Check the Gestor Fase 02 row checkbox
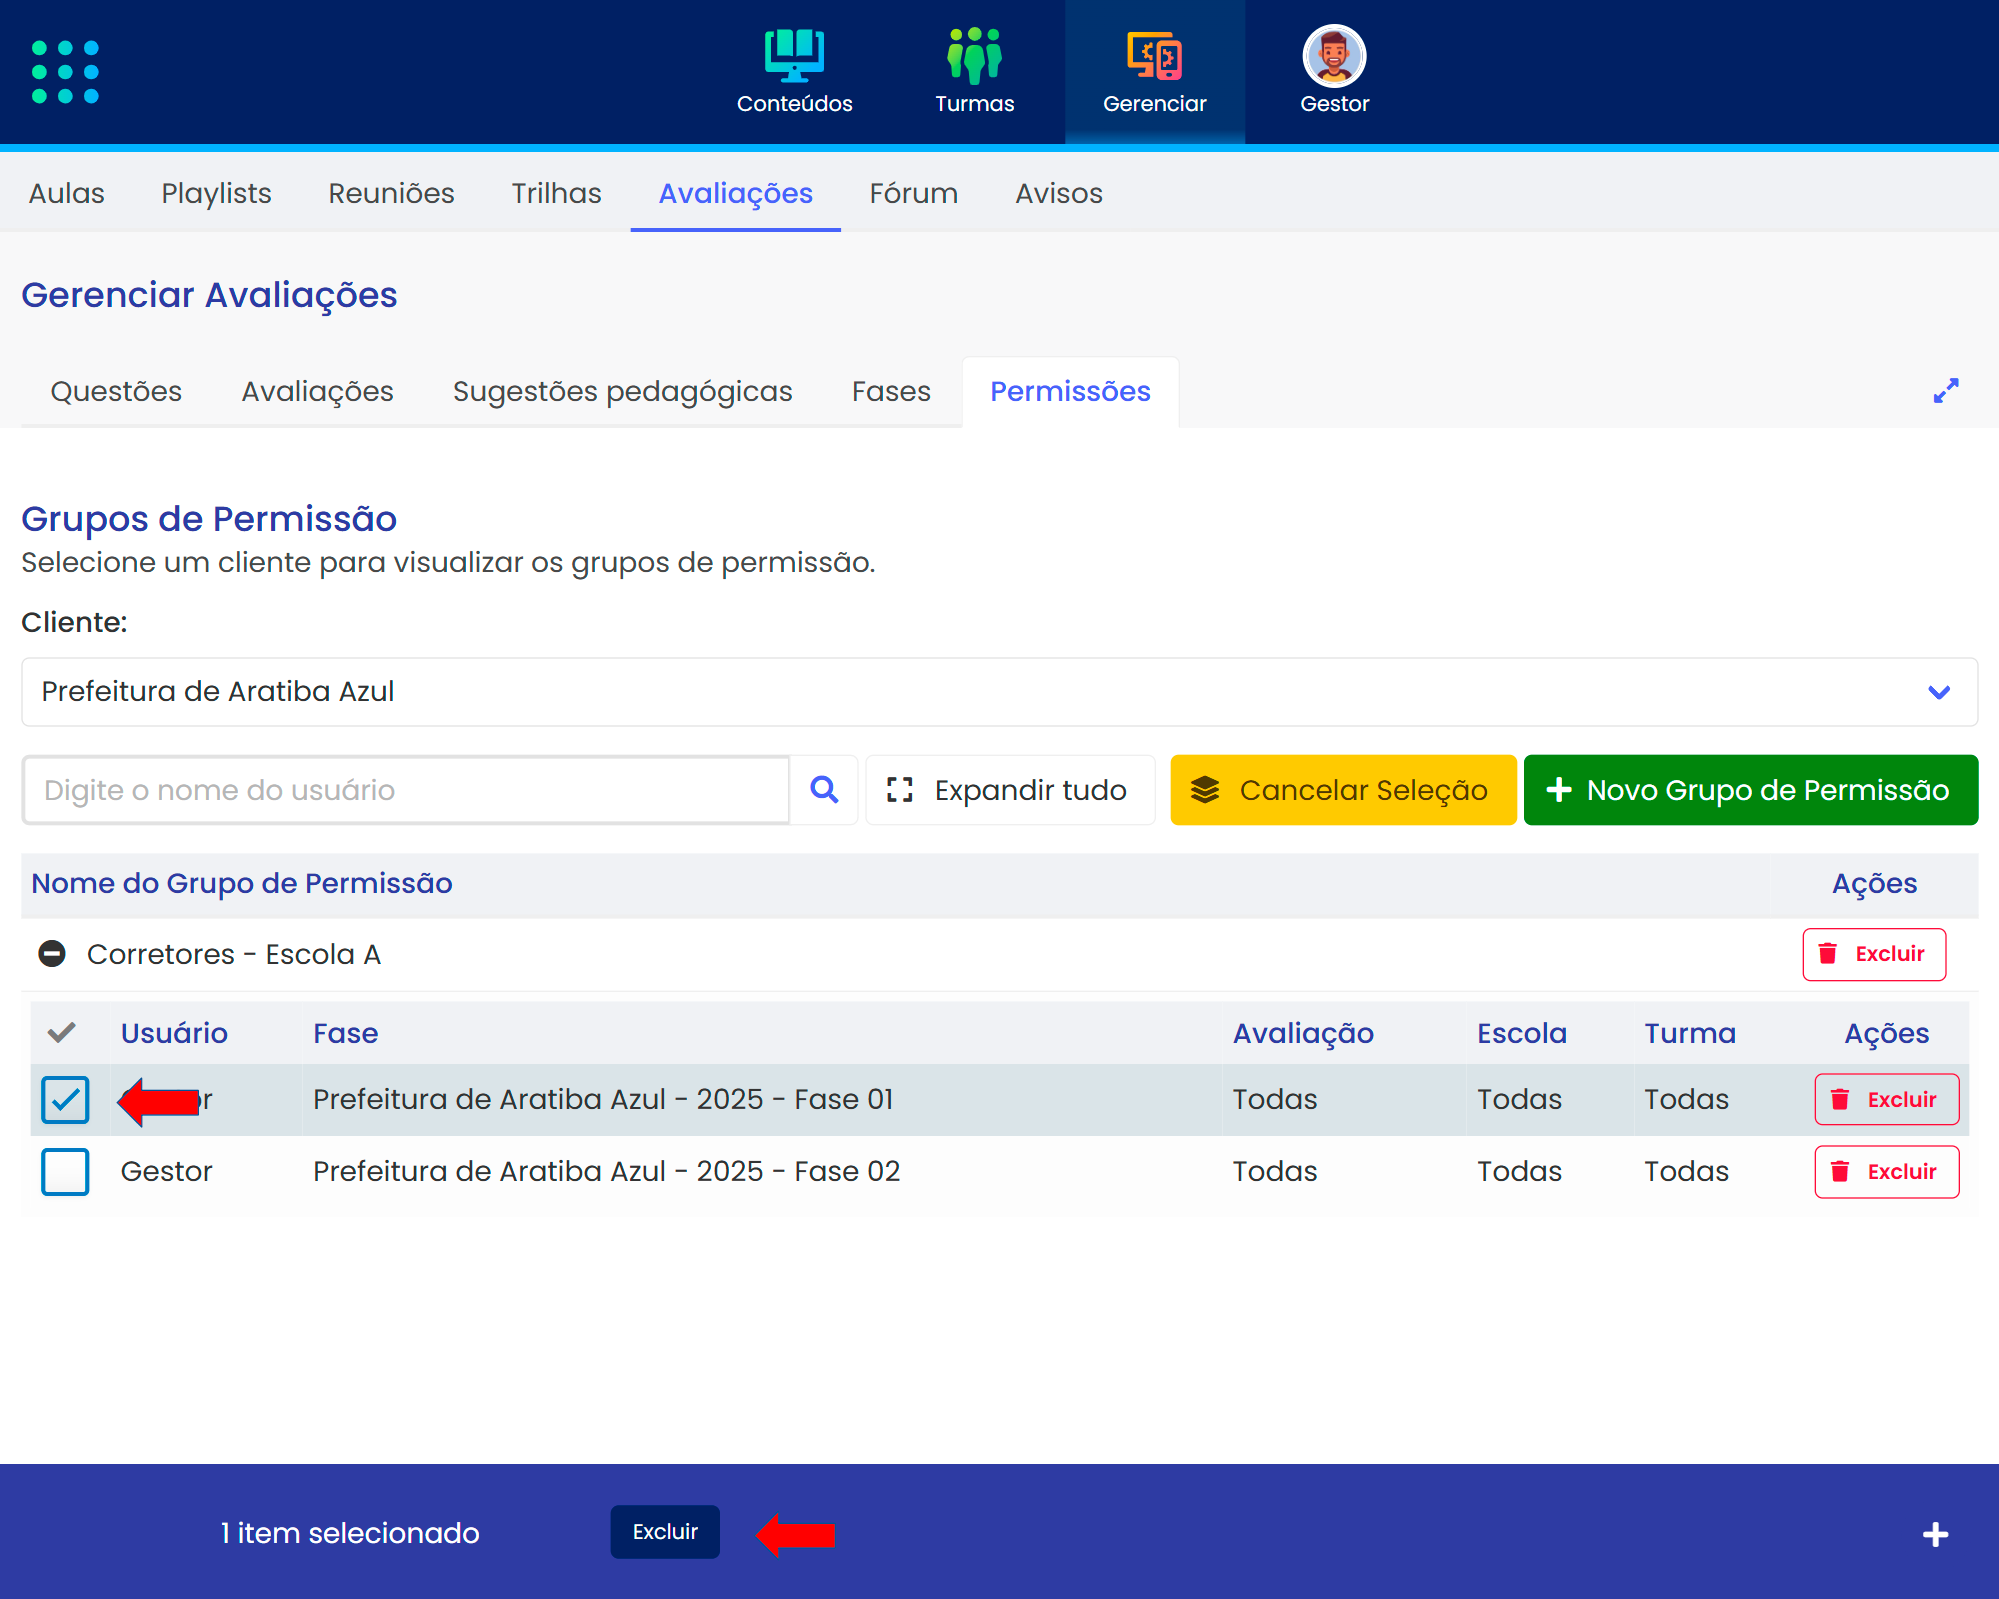 (65, 1172)
